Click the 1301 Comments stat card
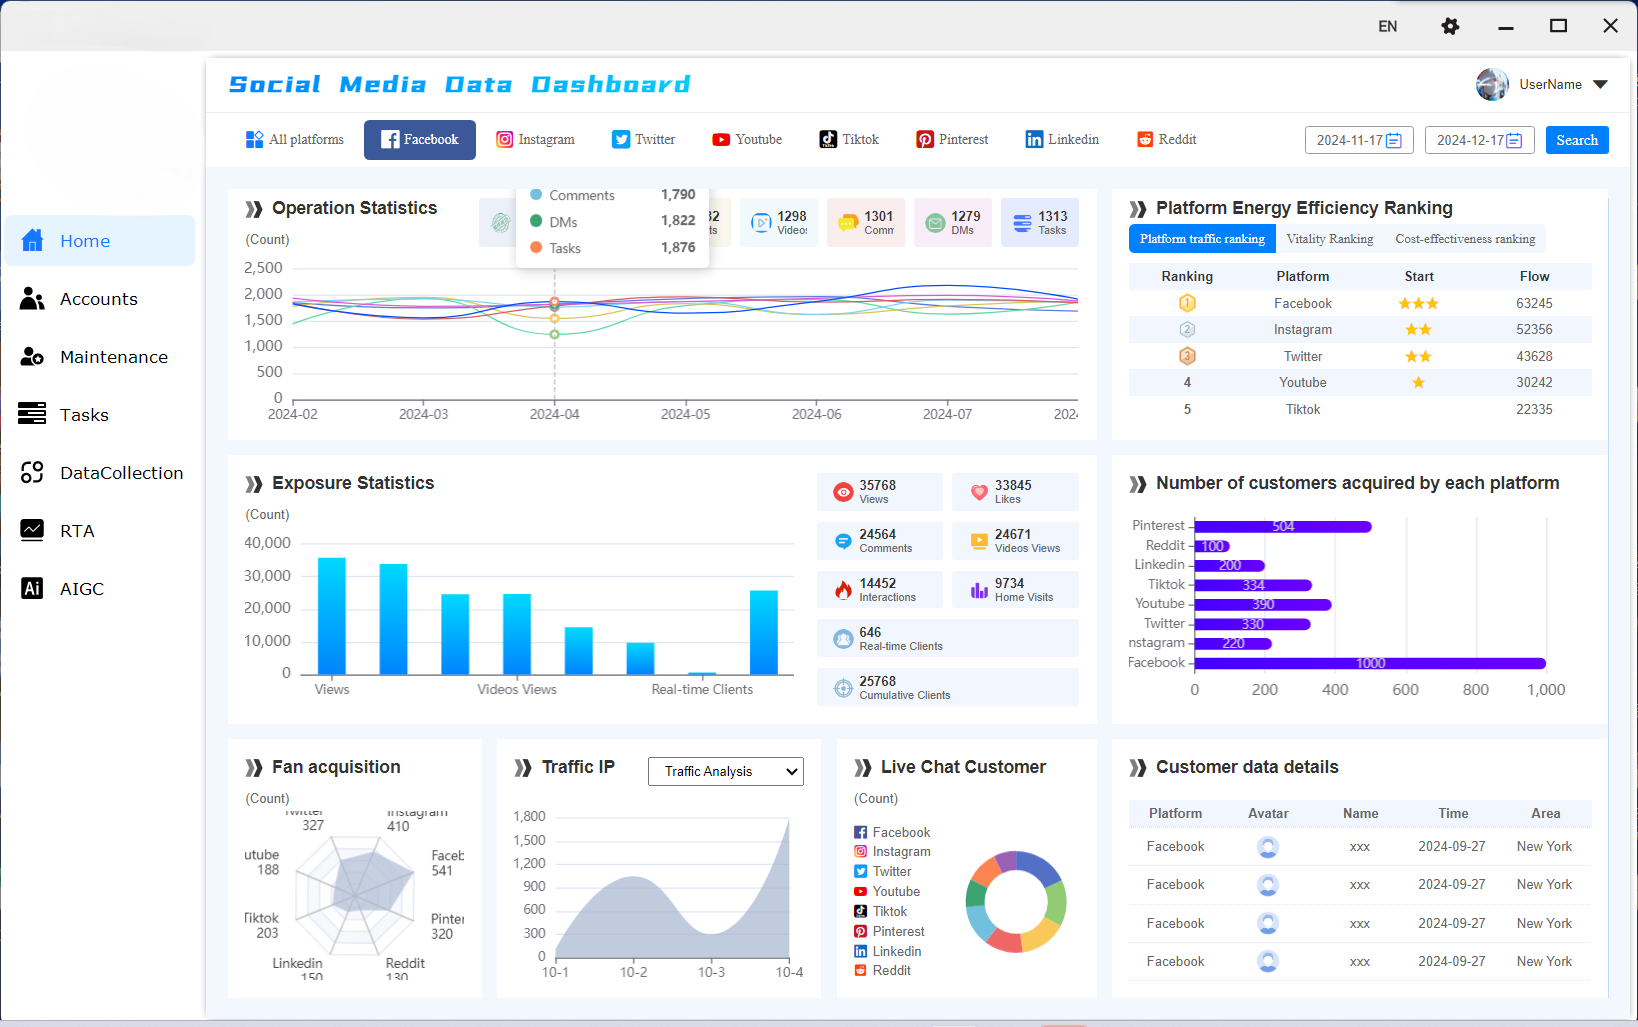 point(866,222)
